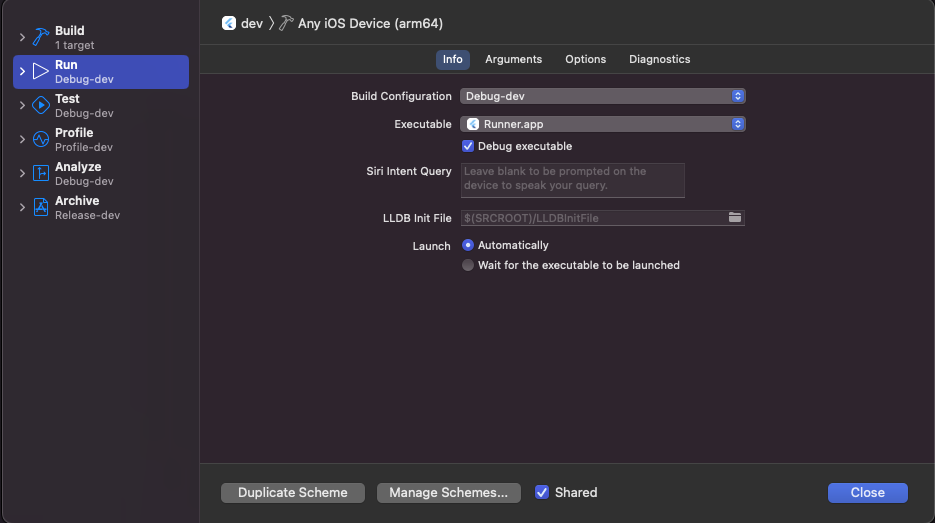The image size is (935, 523).
Task: Click the Flutter dev scheme icon in breadcrumb
Action: pyautogui.click(x=229, y=23)
